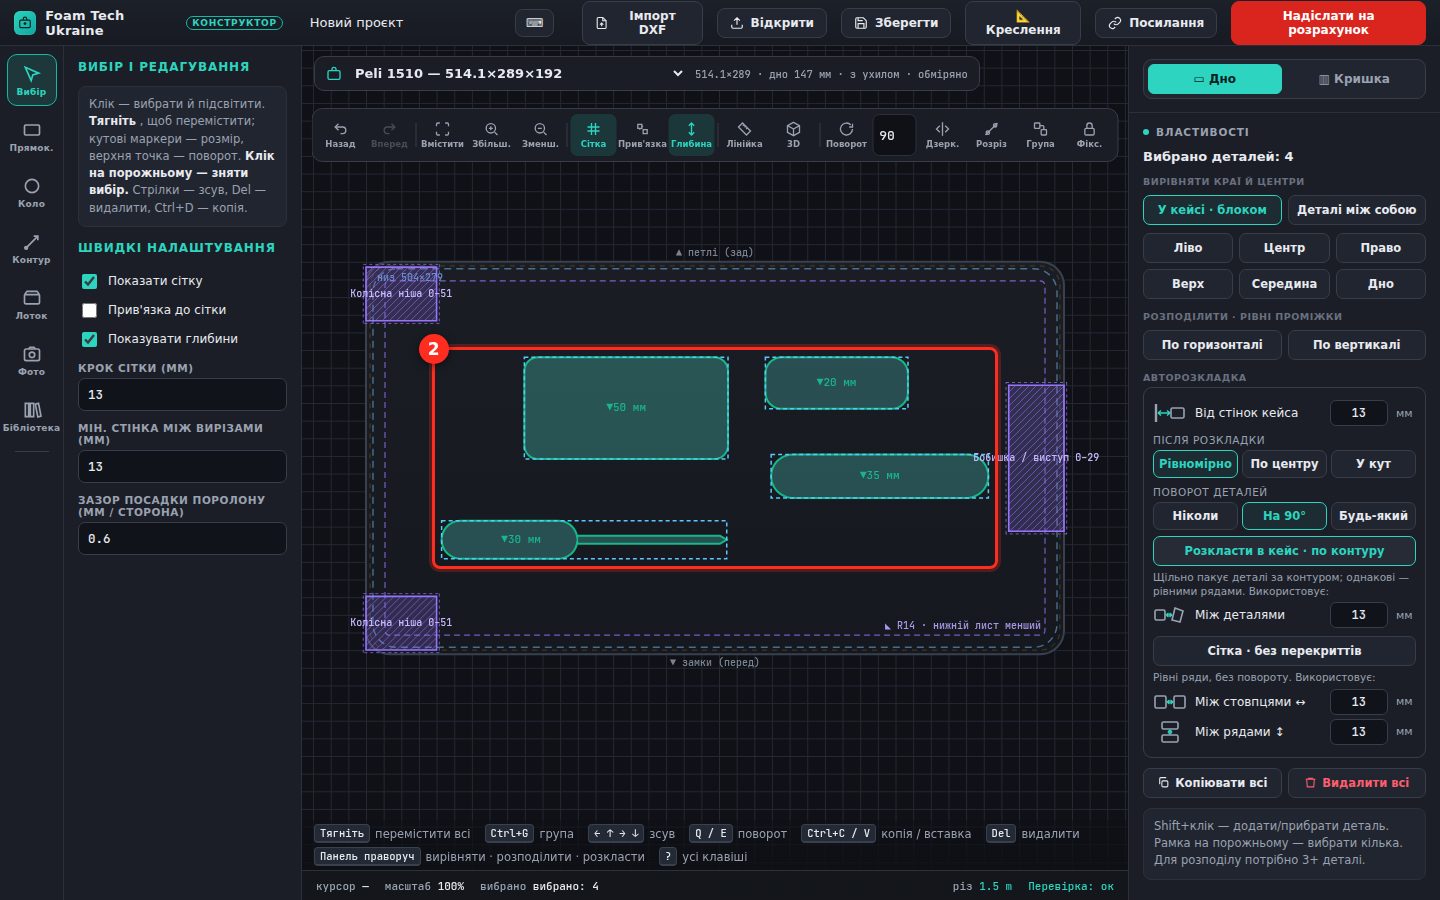Open the Лоток tray tool

click(x=31, y=305)
